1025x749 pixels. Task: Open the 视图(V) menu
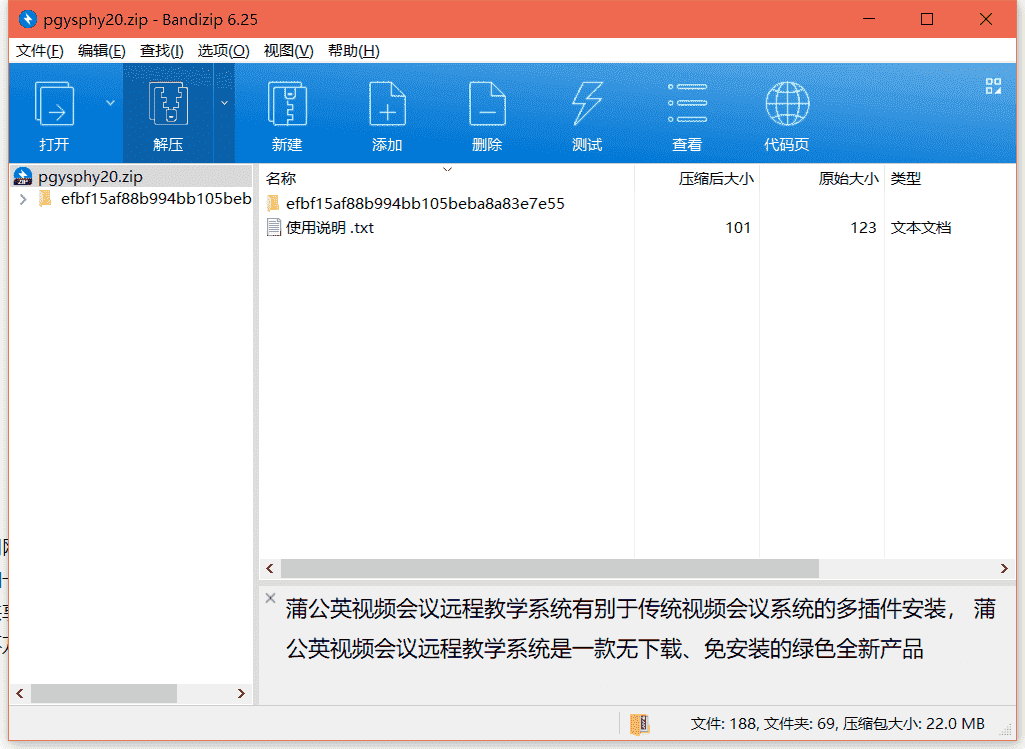pyautogui.click(x=288, y=51)
